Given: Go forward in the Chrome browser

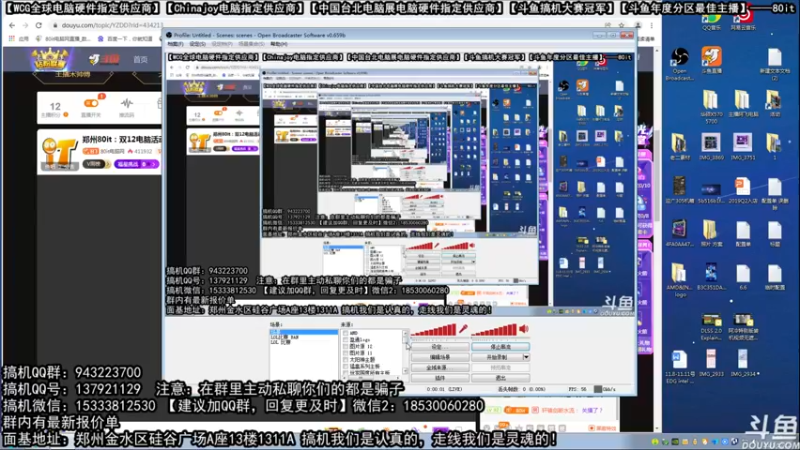Looking at the screenshot, I should pos(25,25).
